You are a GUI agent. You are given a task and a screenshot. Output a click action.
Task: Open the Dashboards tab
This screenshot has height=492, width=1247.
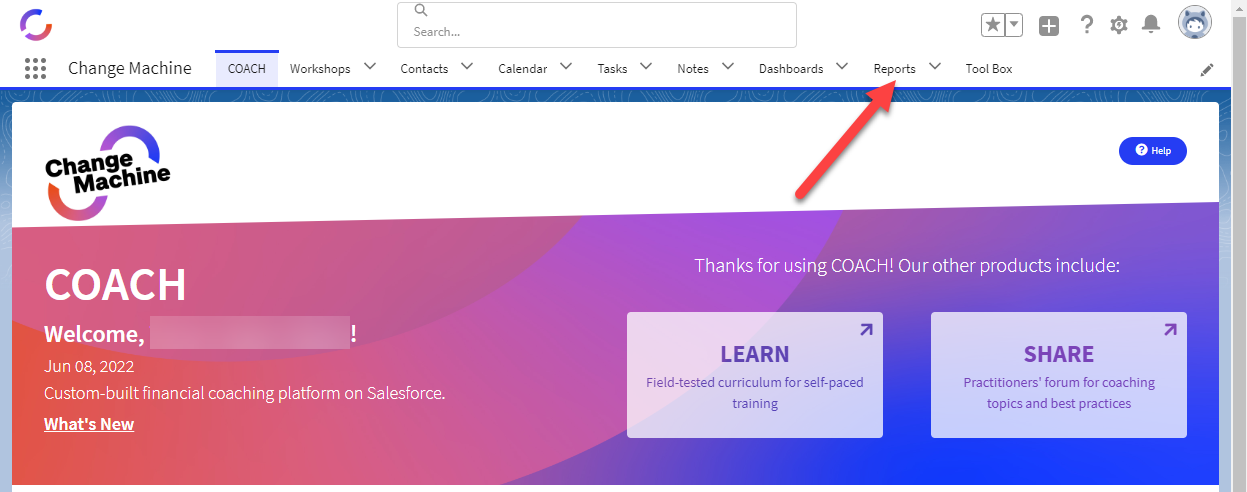tap(791, 69)
